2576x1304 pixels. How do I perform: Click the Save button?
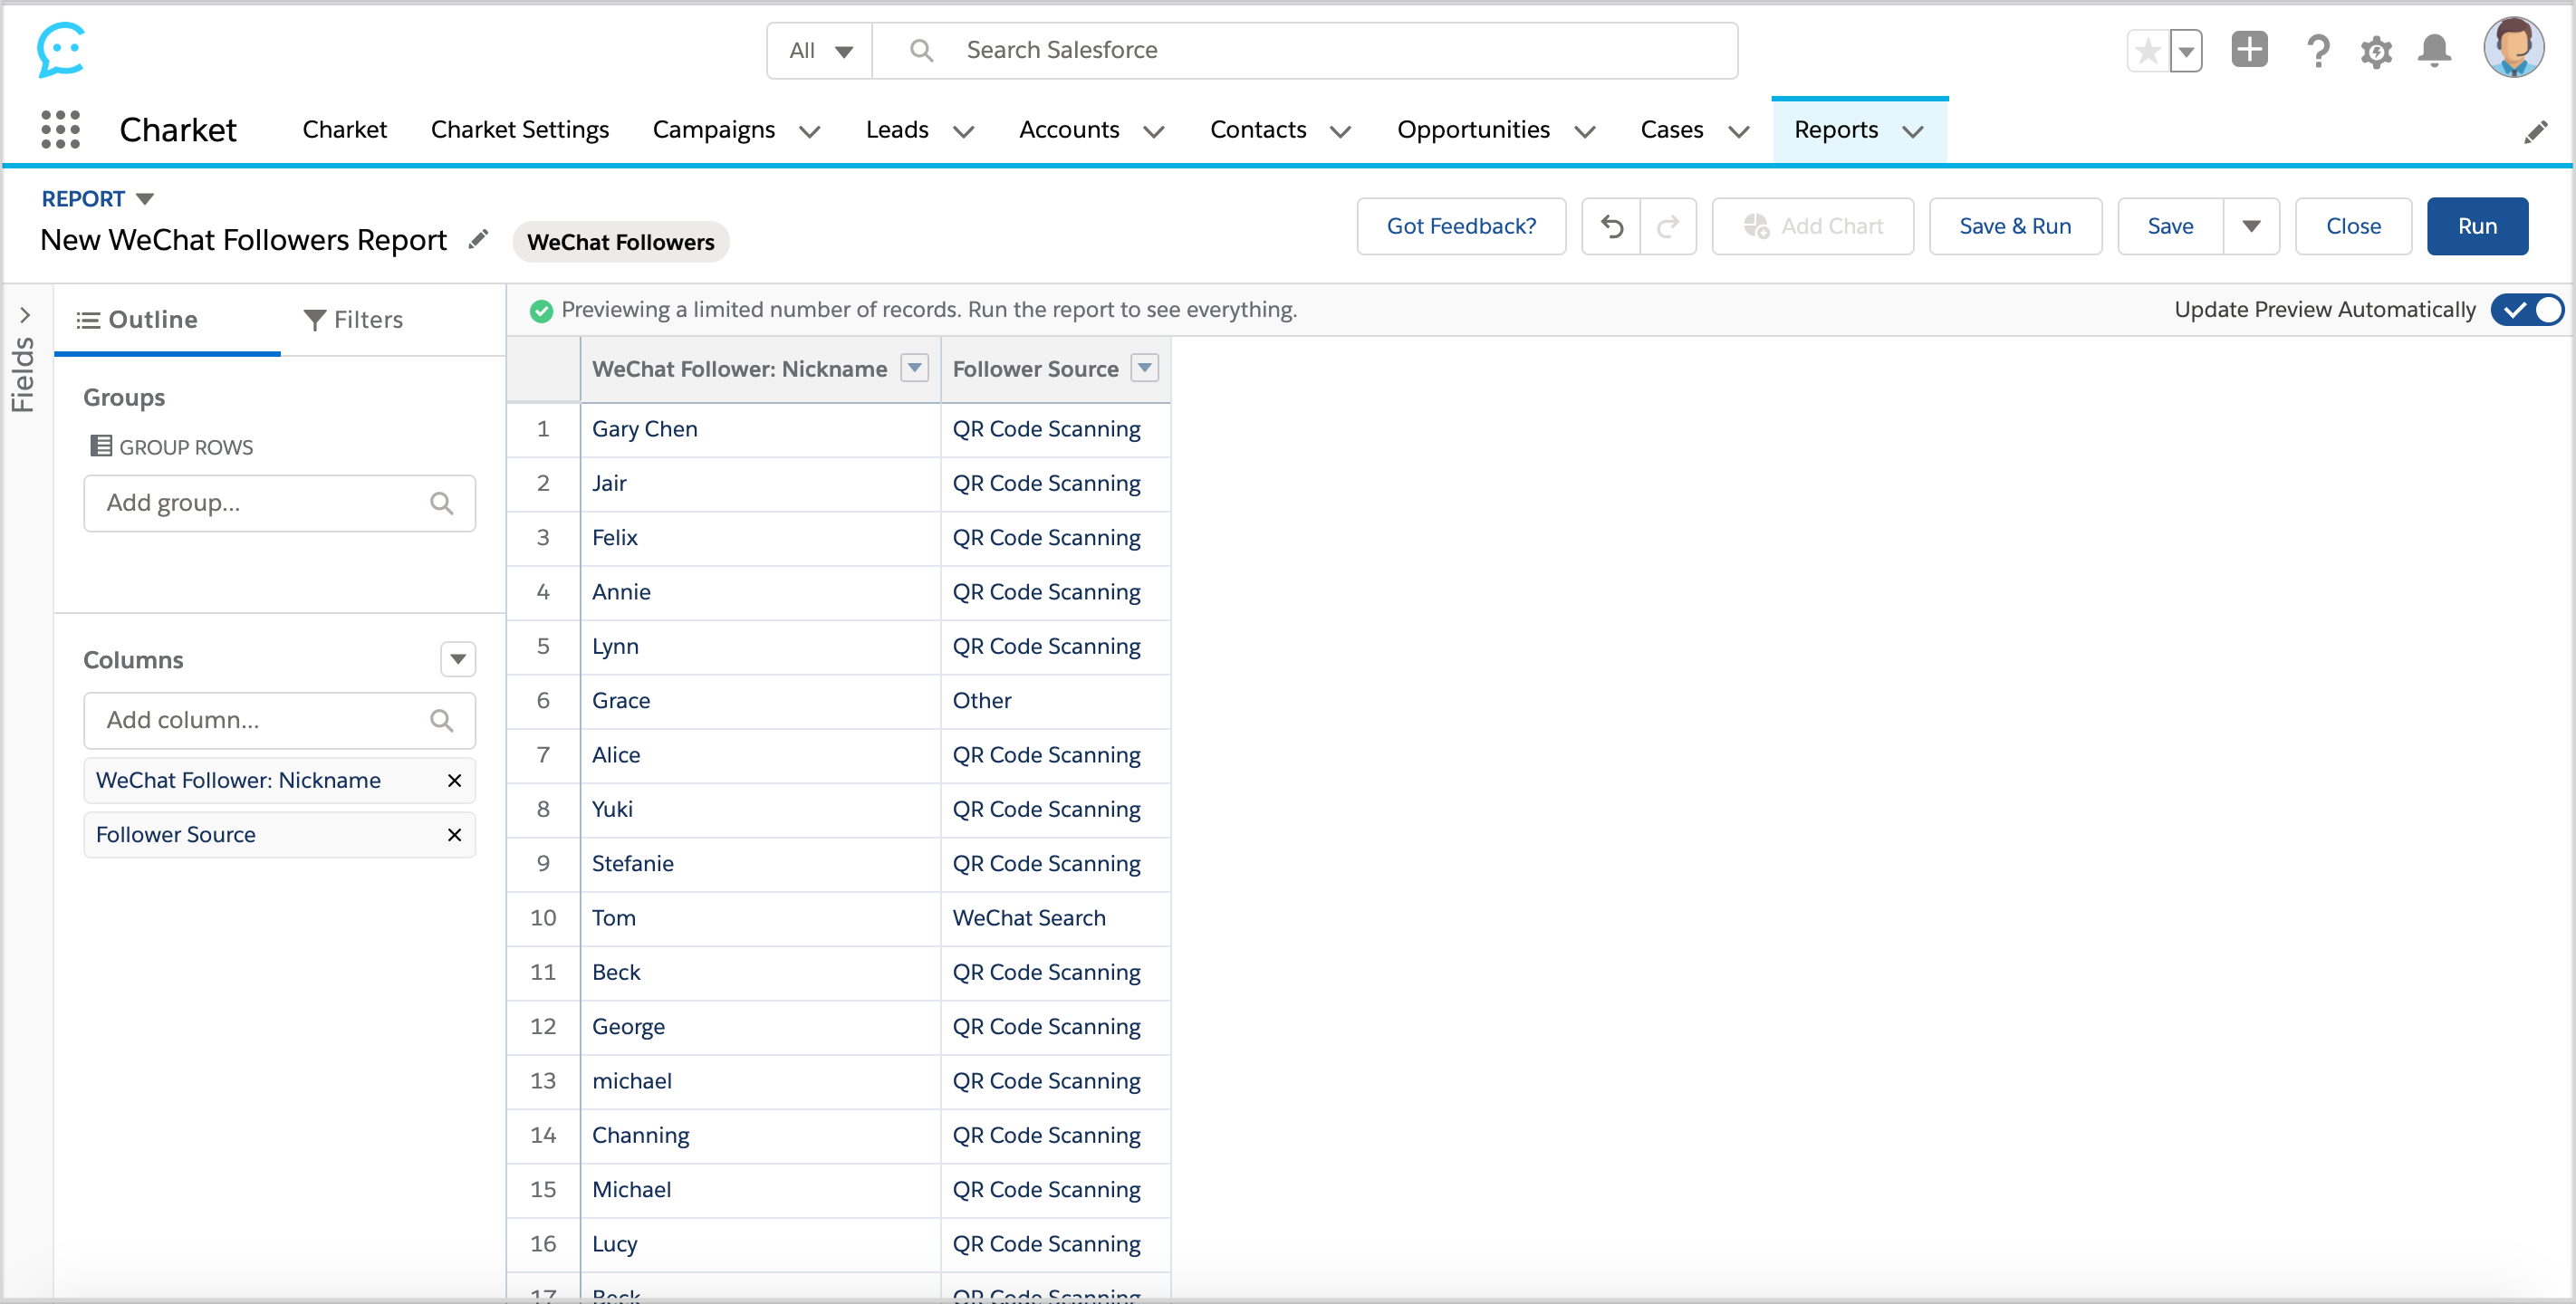click(2170, 227)
